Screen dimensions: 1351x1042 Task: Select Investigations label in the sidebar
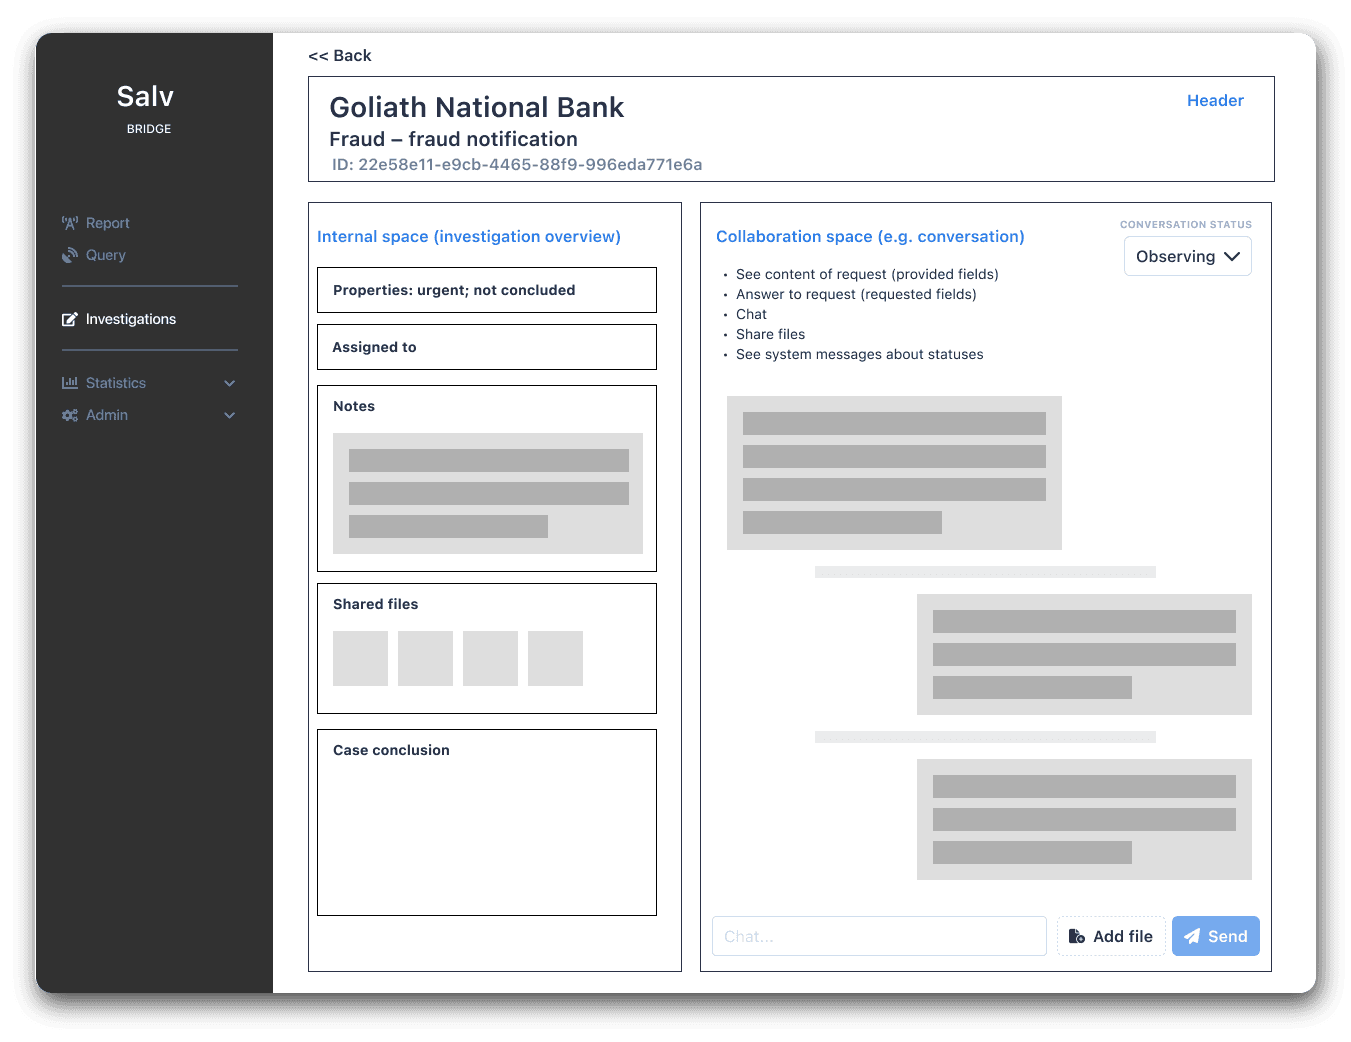pyautogui.click(x=131, y=319)
